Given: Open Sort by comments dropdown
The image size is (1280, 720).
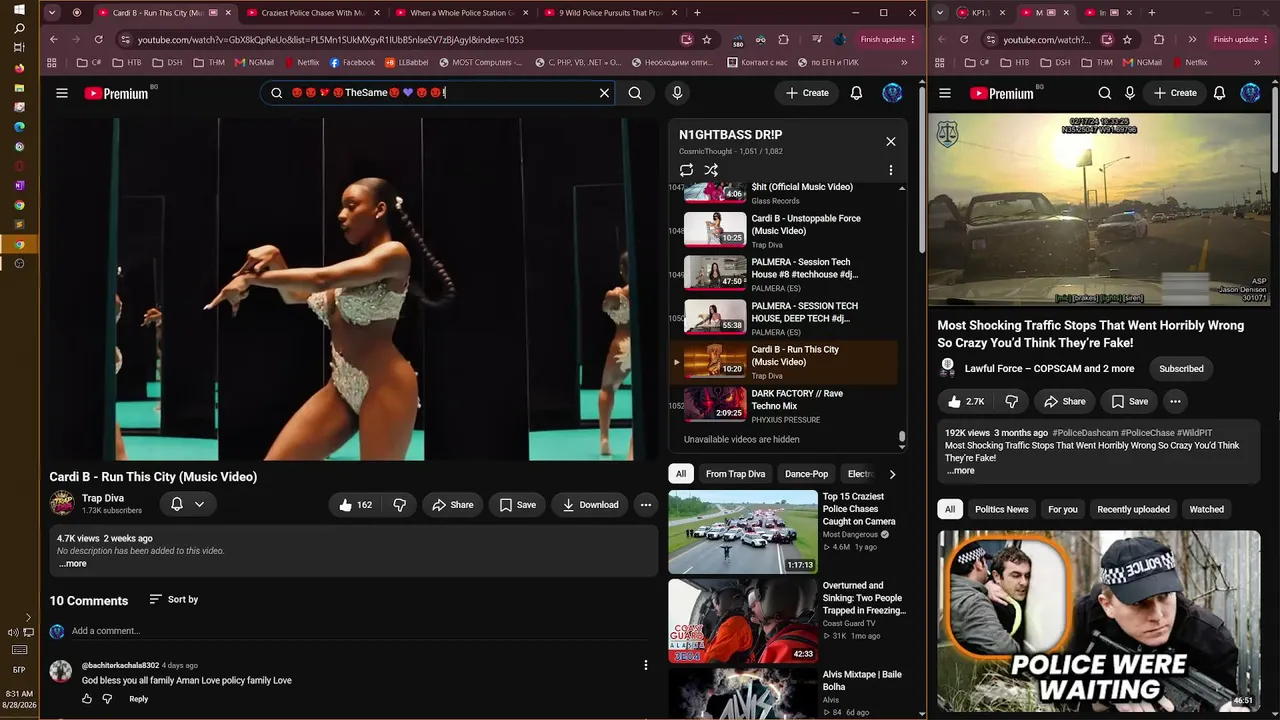Looking at the screenshot, I should pyautogui.click(x=174, y=599).
